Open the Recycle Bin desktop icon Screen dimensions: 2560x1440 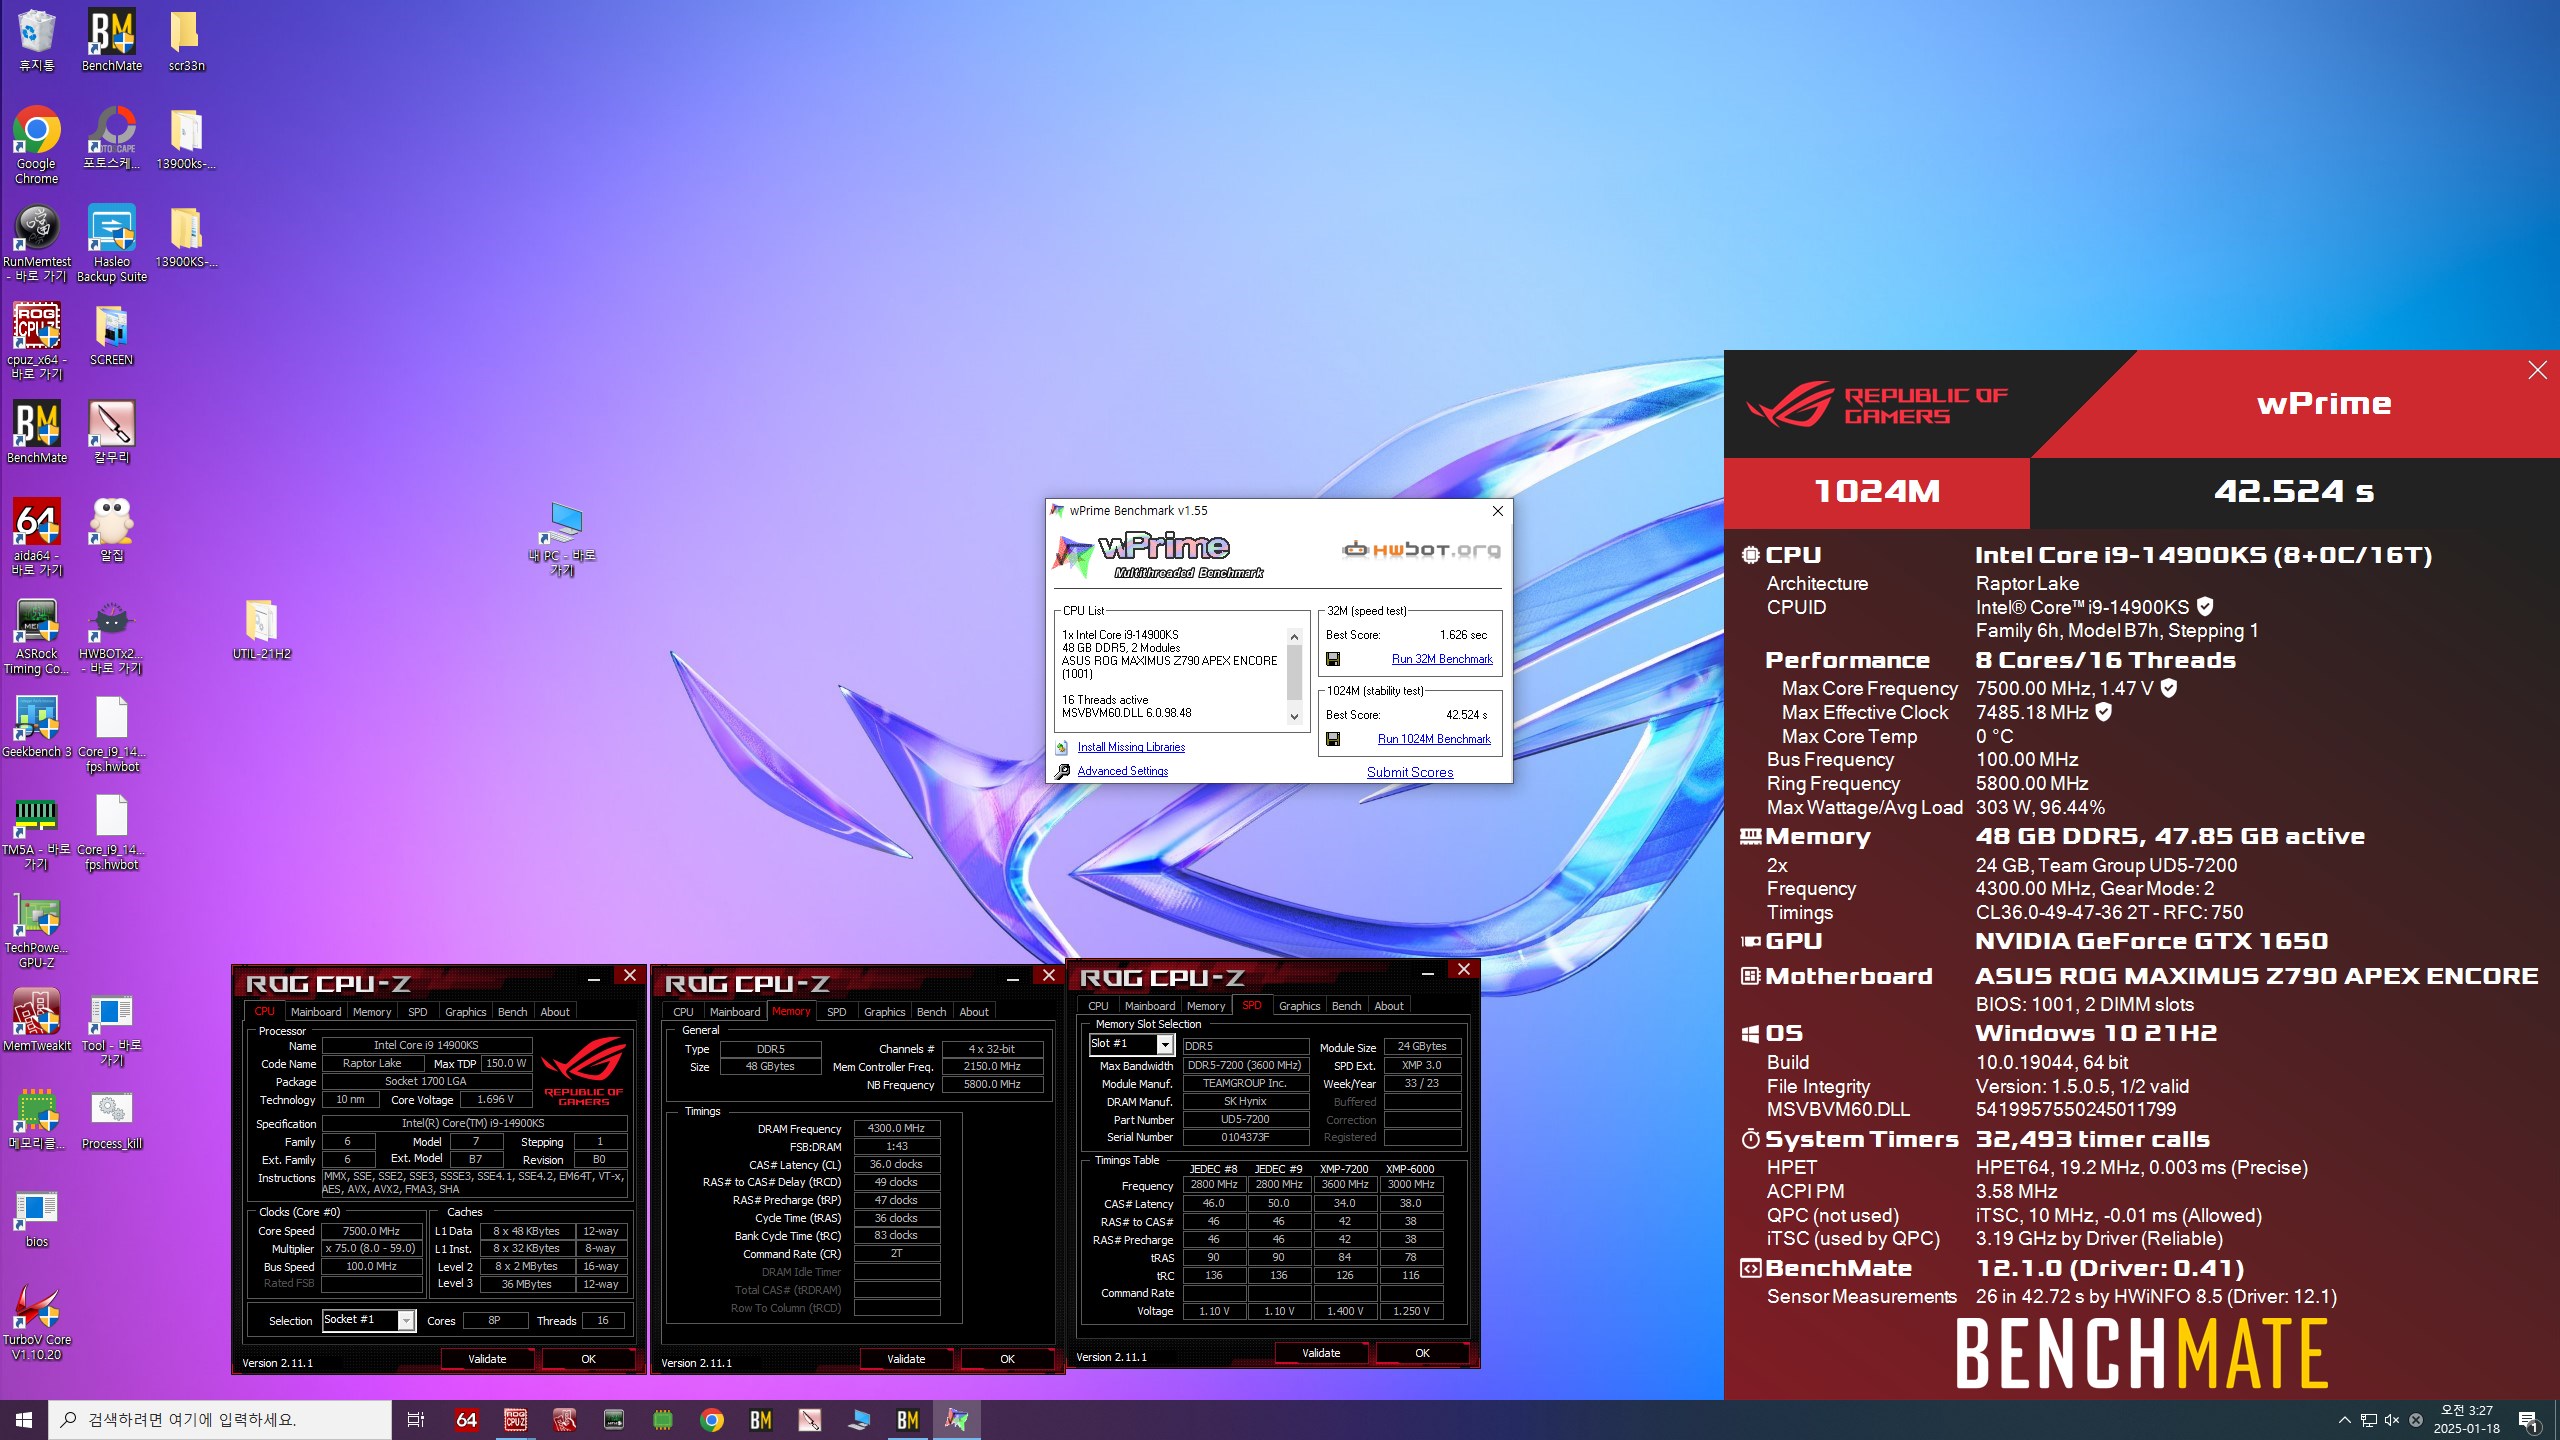click(36, 40)
